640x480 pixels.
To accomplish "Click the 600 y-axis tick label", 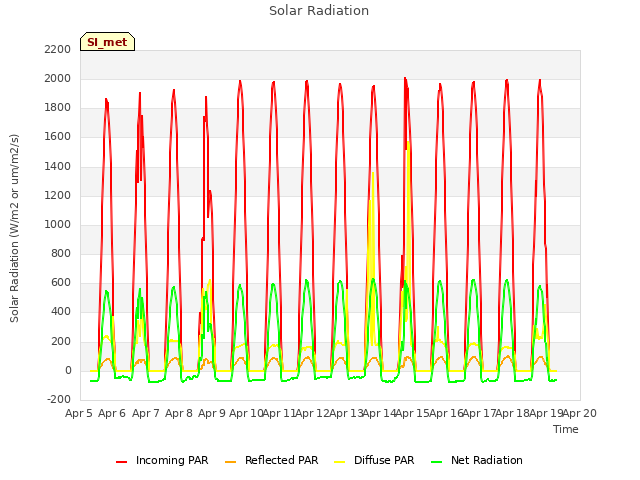I will tap(61, 283).
